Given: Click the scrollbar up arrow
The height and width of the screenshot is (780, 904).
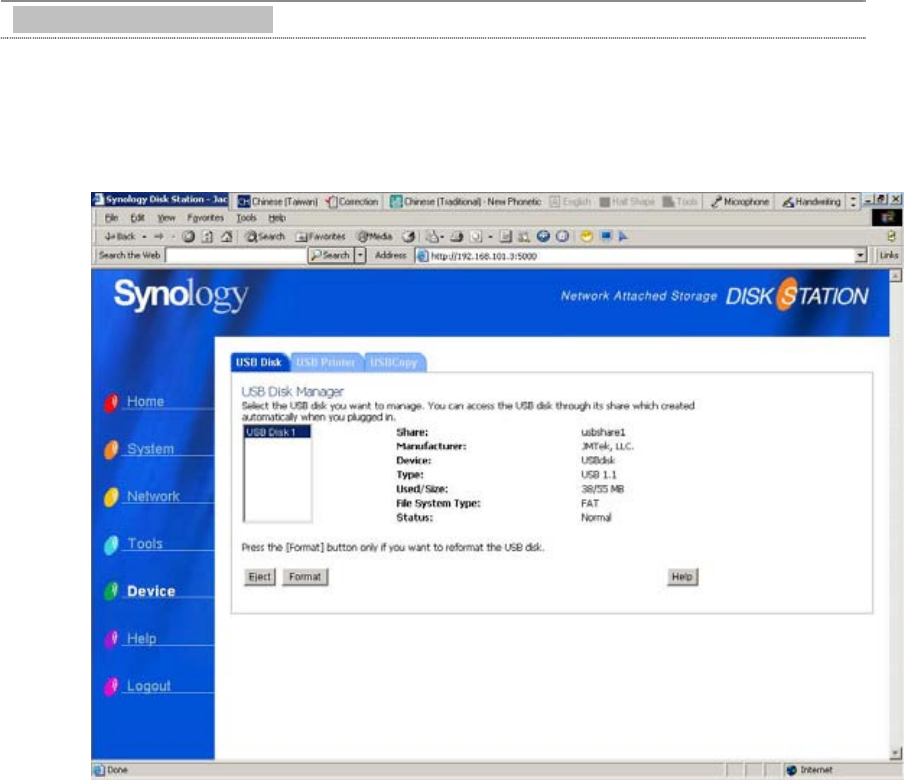Looking at the screenshot, I should click(895, 276).
